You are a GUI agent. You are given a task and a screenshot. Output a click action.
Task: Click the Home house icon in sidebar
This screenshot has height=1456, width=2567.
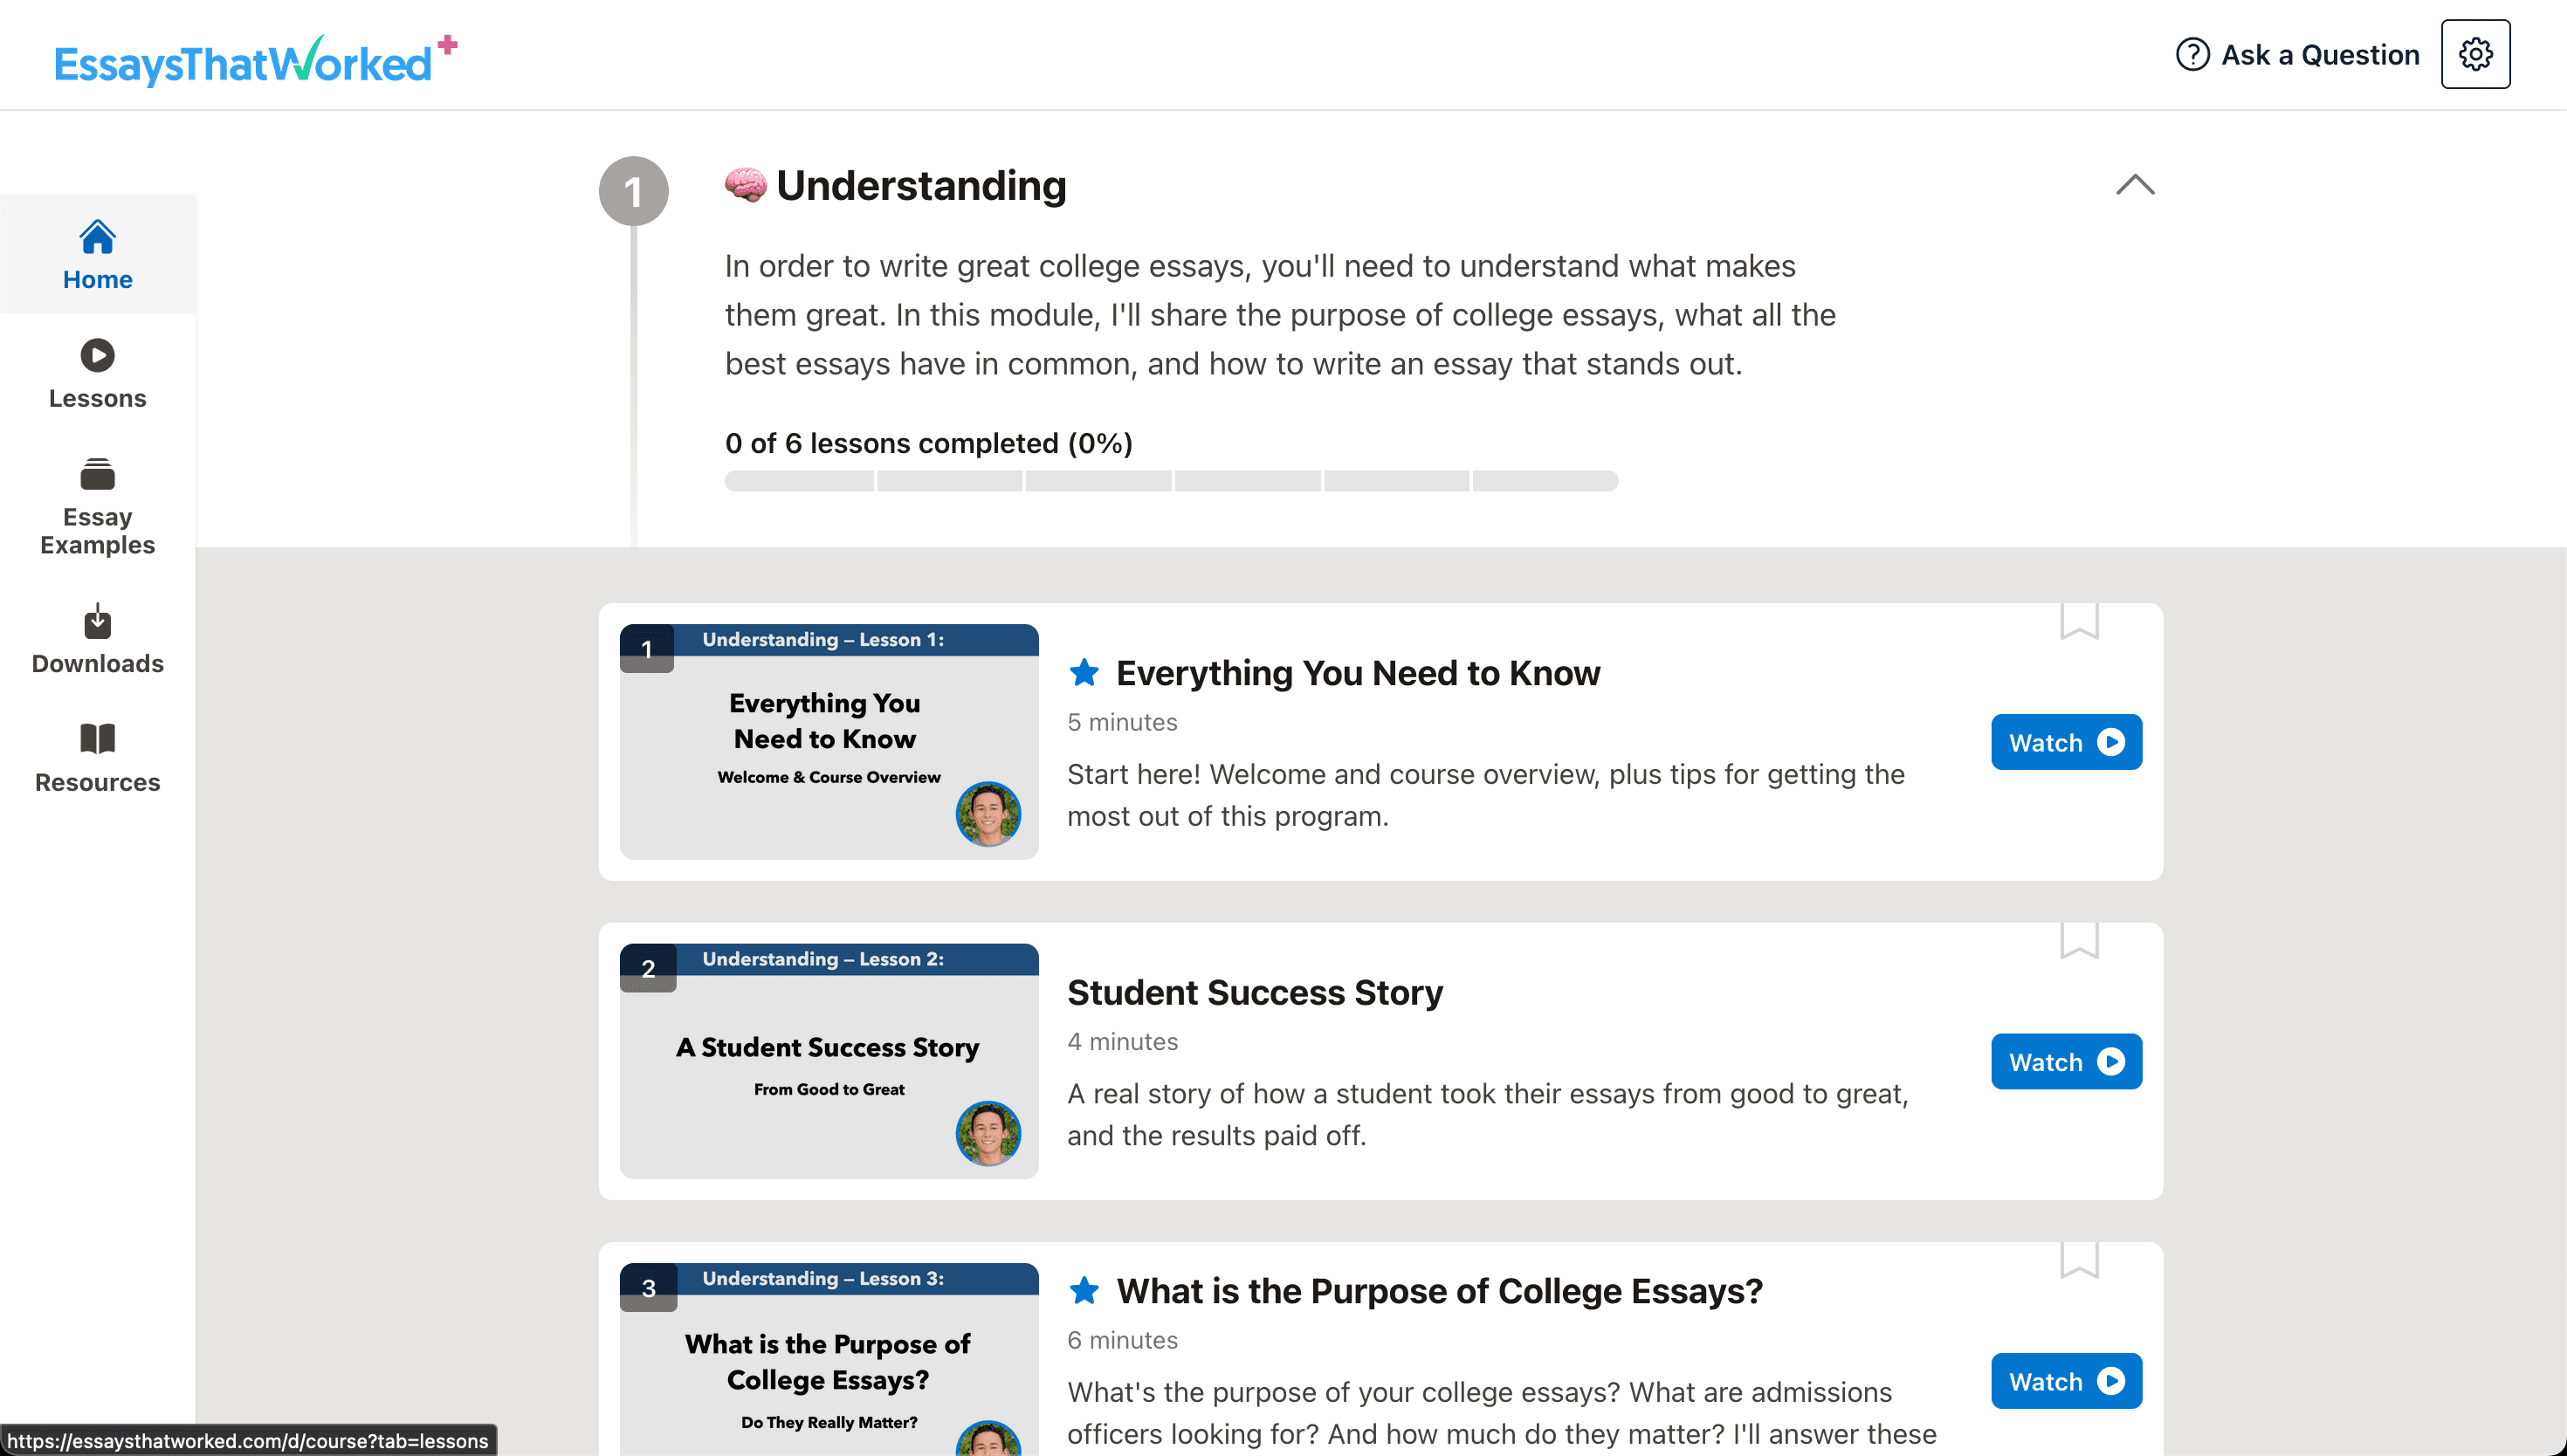coord(97,237)
